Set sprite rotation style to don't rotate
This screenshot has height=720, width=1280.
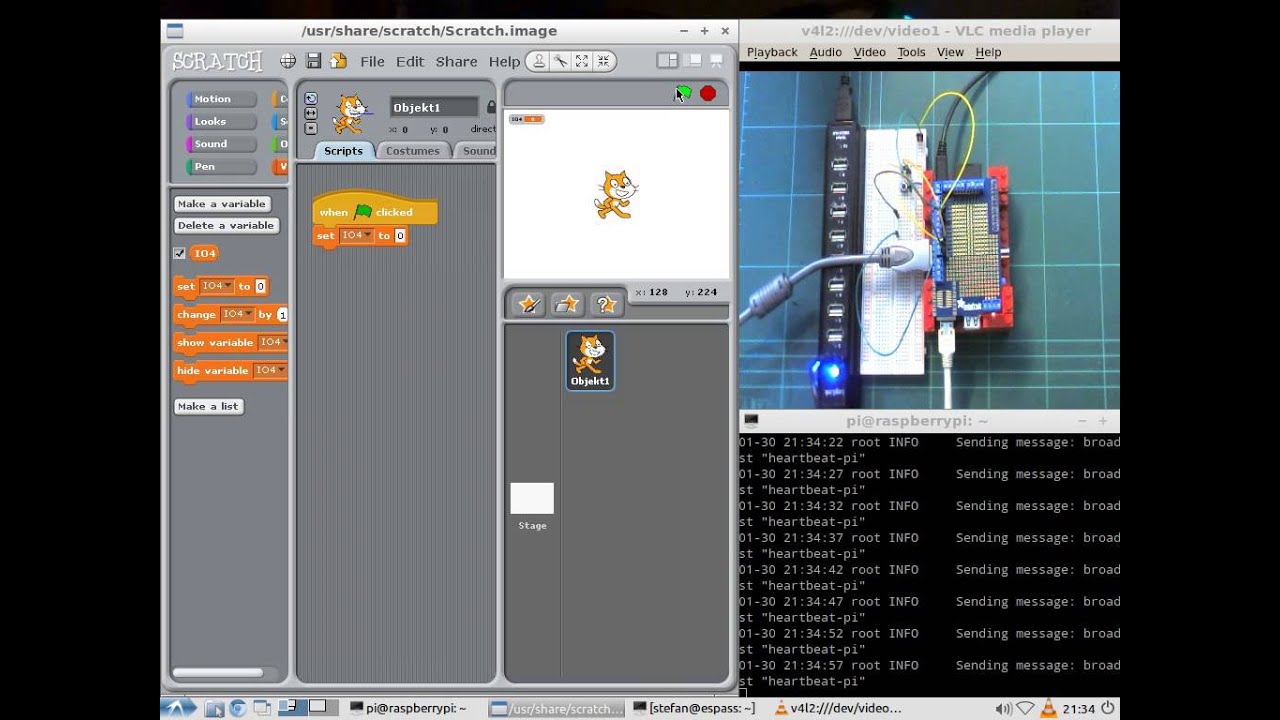point(311,128)
